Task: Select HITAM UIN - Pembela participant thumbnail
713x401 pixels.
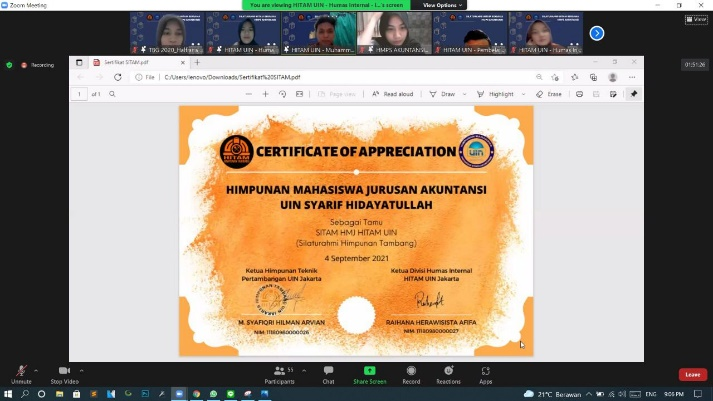Action: [470, 33]
